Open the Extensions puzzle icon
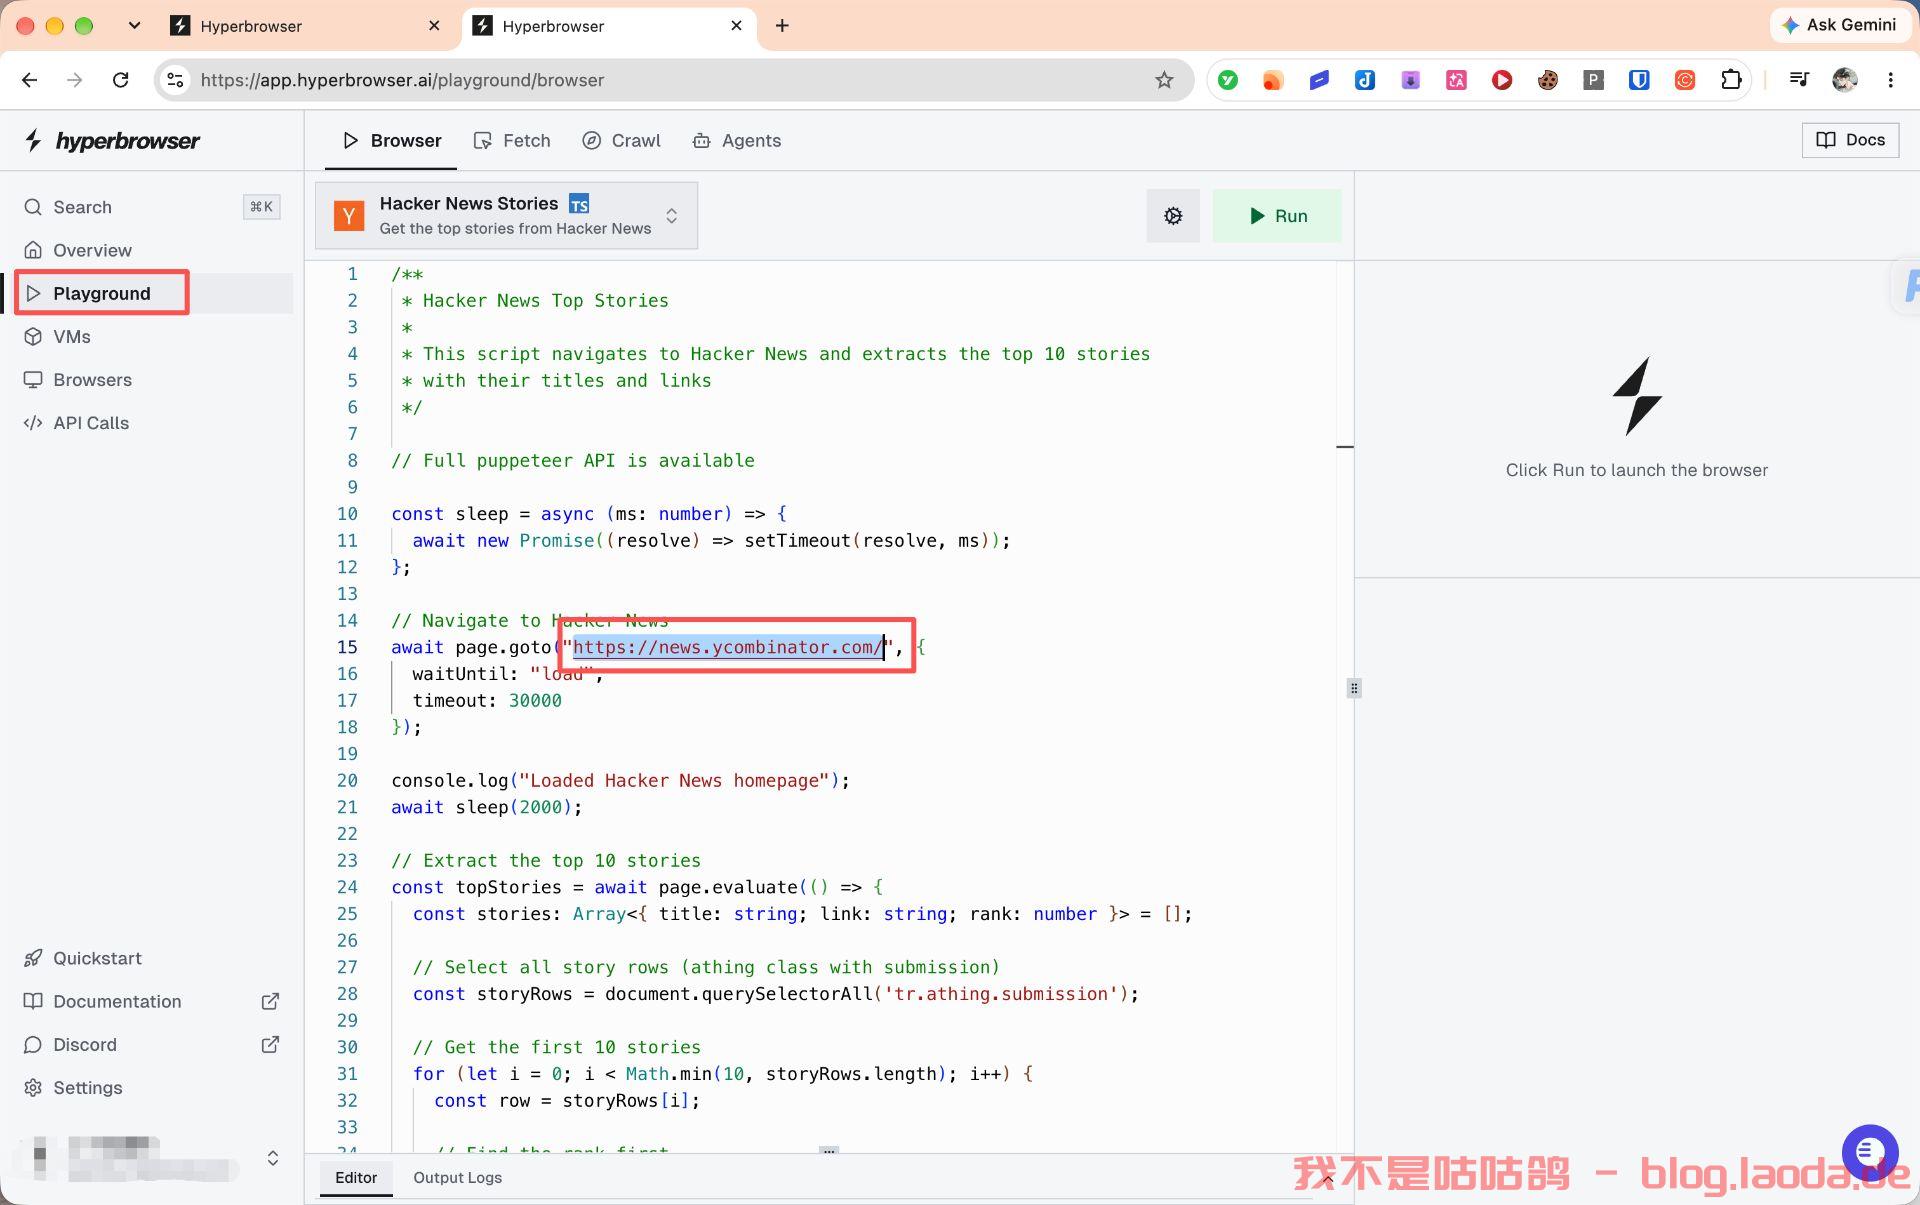Viewport: 1920px width, 1205px height. (1731, 80)
